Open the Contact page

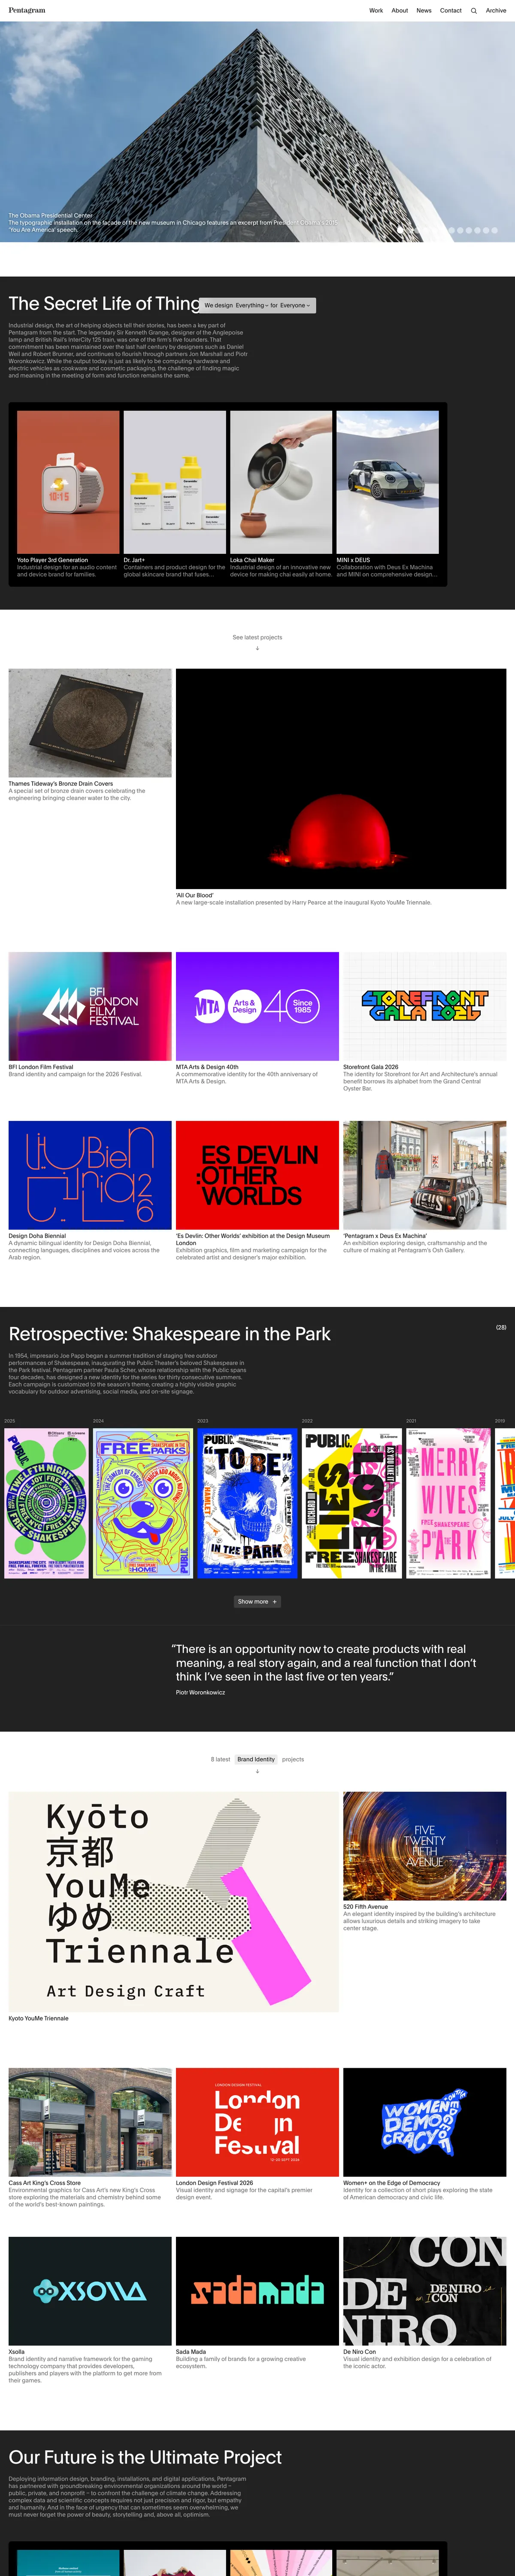coord(451,11)
